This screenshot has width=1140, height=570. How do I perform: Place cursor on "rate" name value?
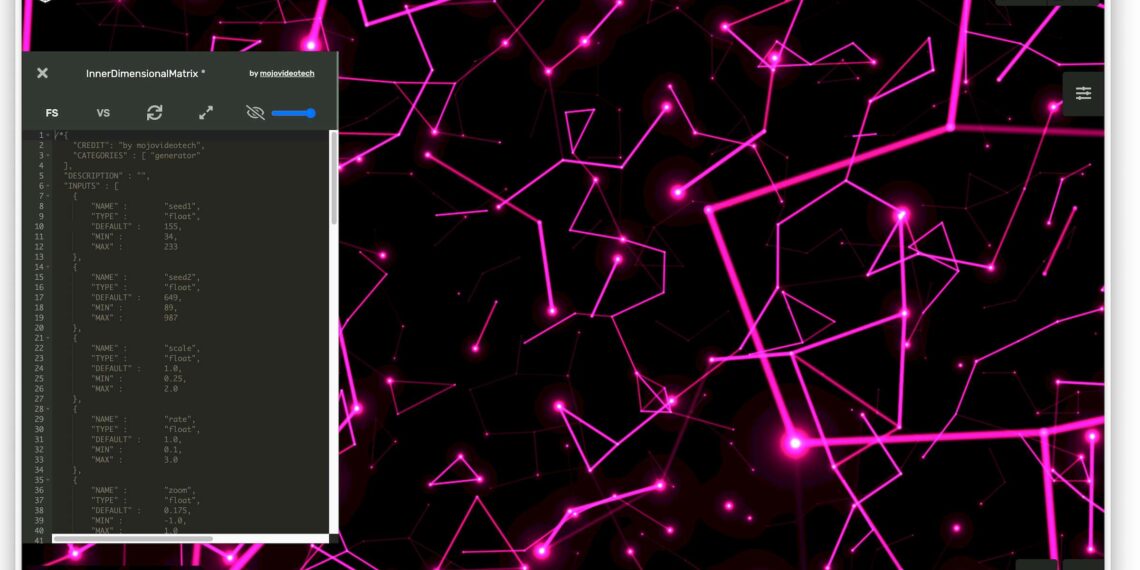[180, 420]
